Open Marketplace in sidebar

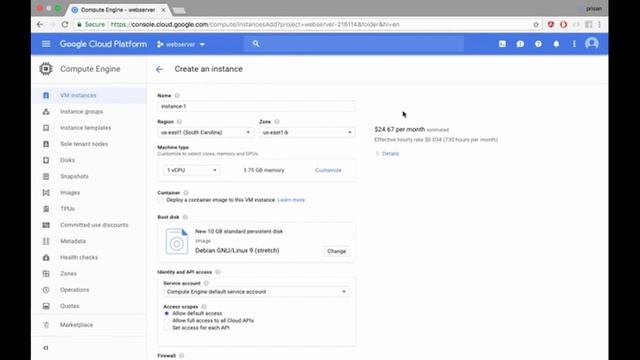76,325
